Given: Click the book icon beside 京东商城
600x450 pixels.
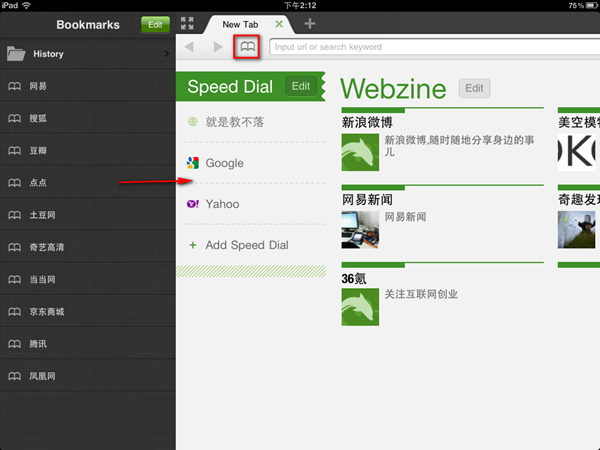Looking at the screenshot, I should click(x=15, y=311).
